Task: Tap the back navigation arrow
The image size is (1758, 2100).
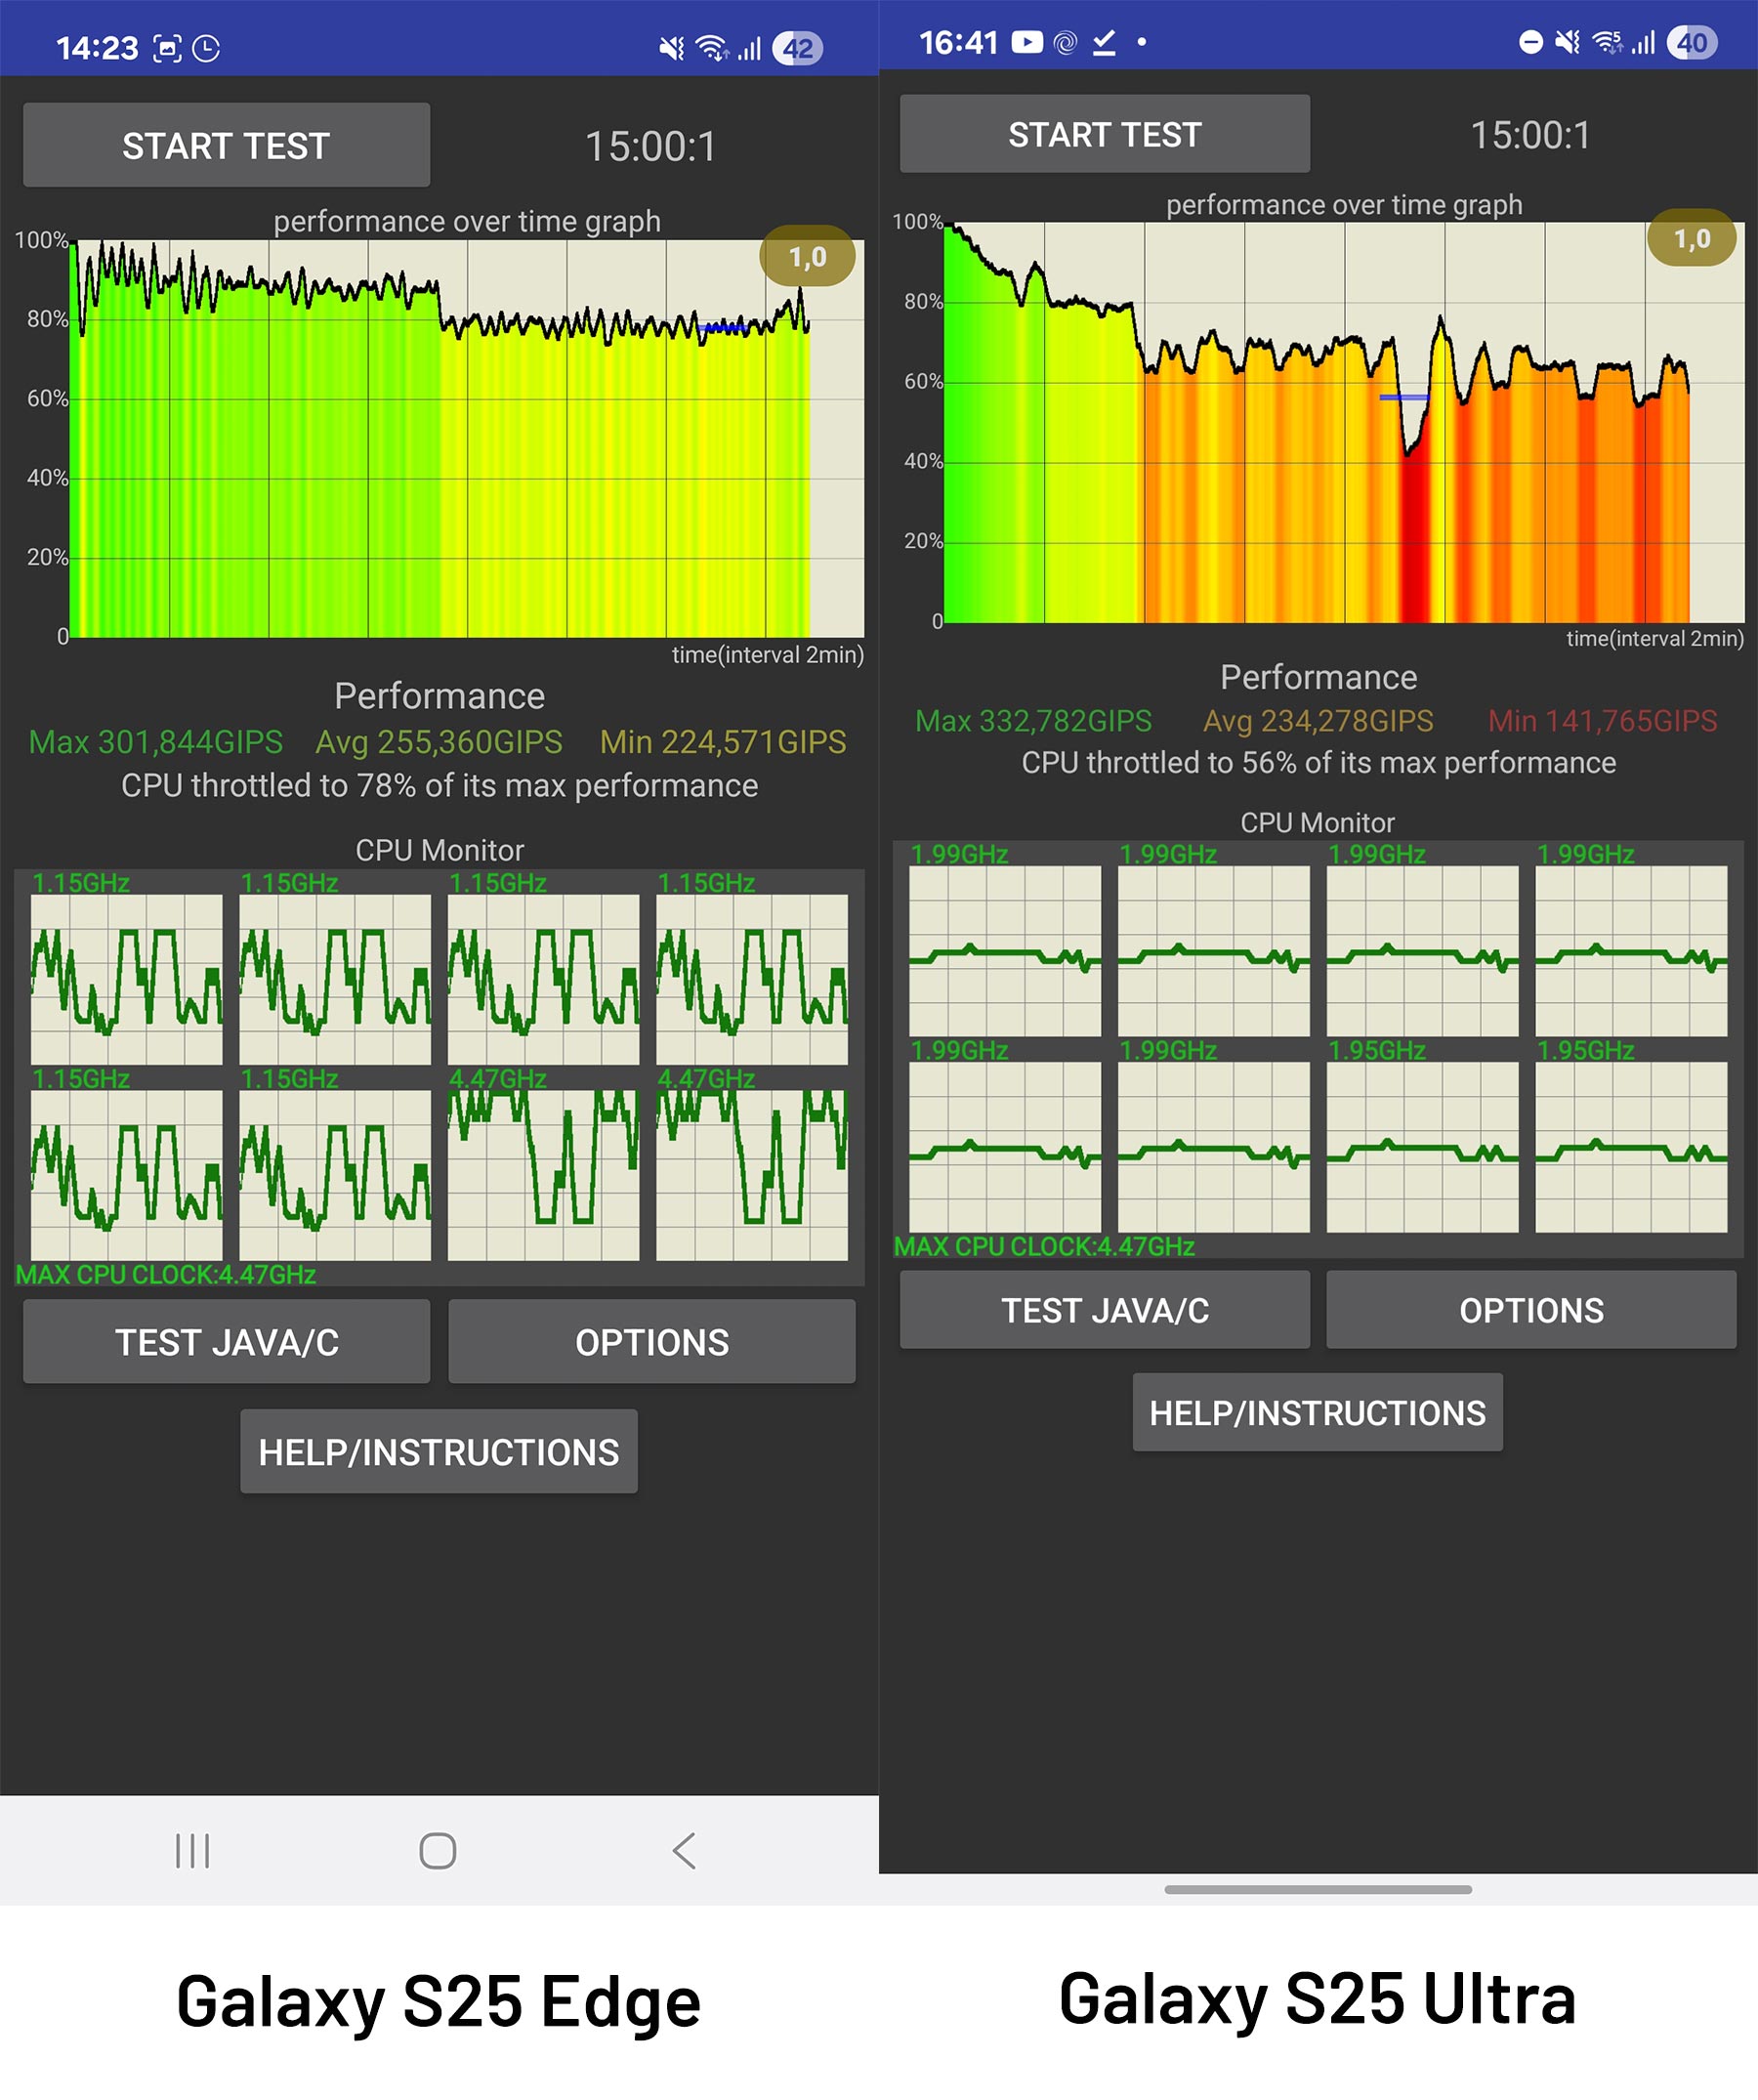Action: coord(684,1851)
